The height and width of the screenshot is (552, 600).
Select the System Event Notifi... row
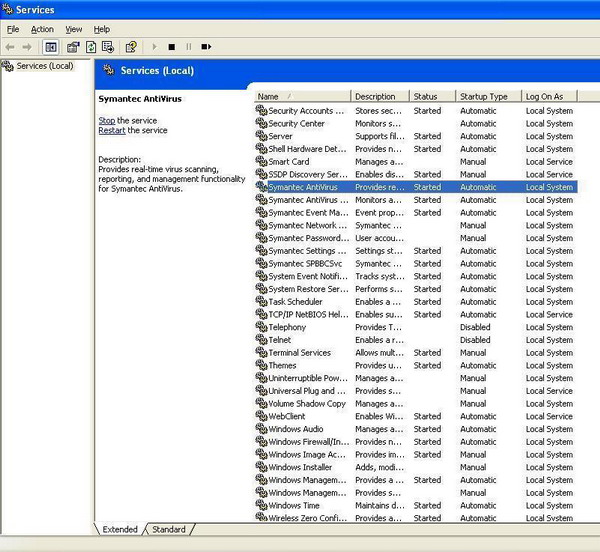[x=416, y=276]
